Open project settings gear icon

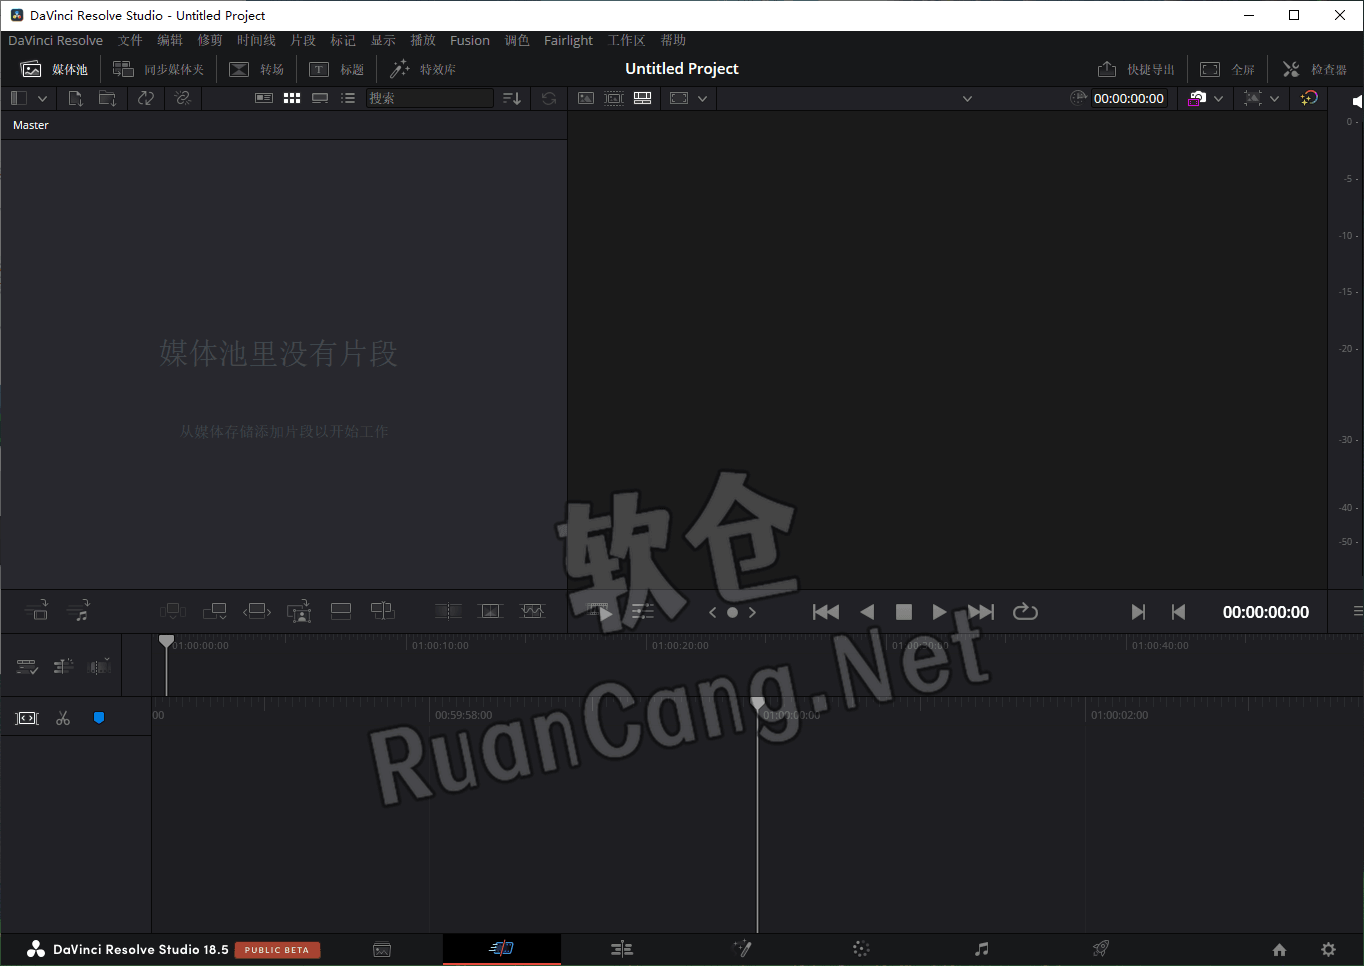tap(1328, 950)
